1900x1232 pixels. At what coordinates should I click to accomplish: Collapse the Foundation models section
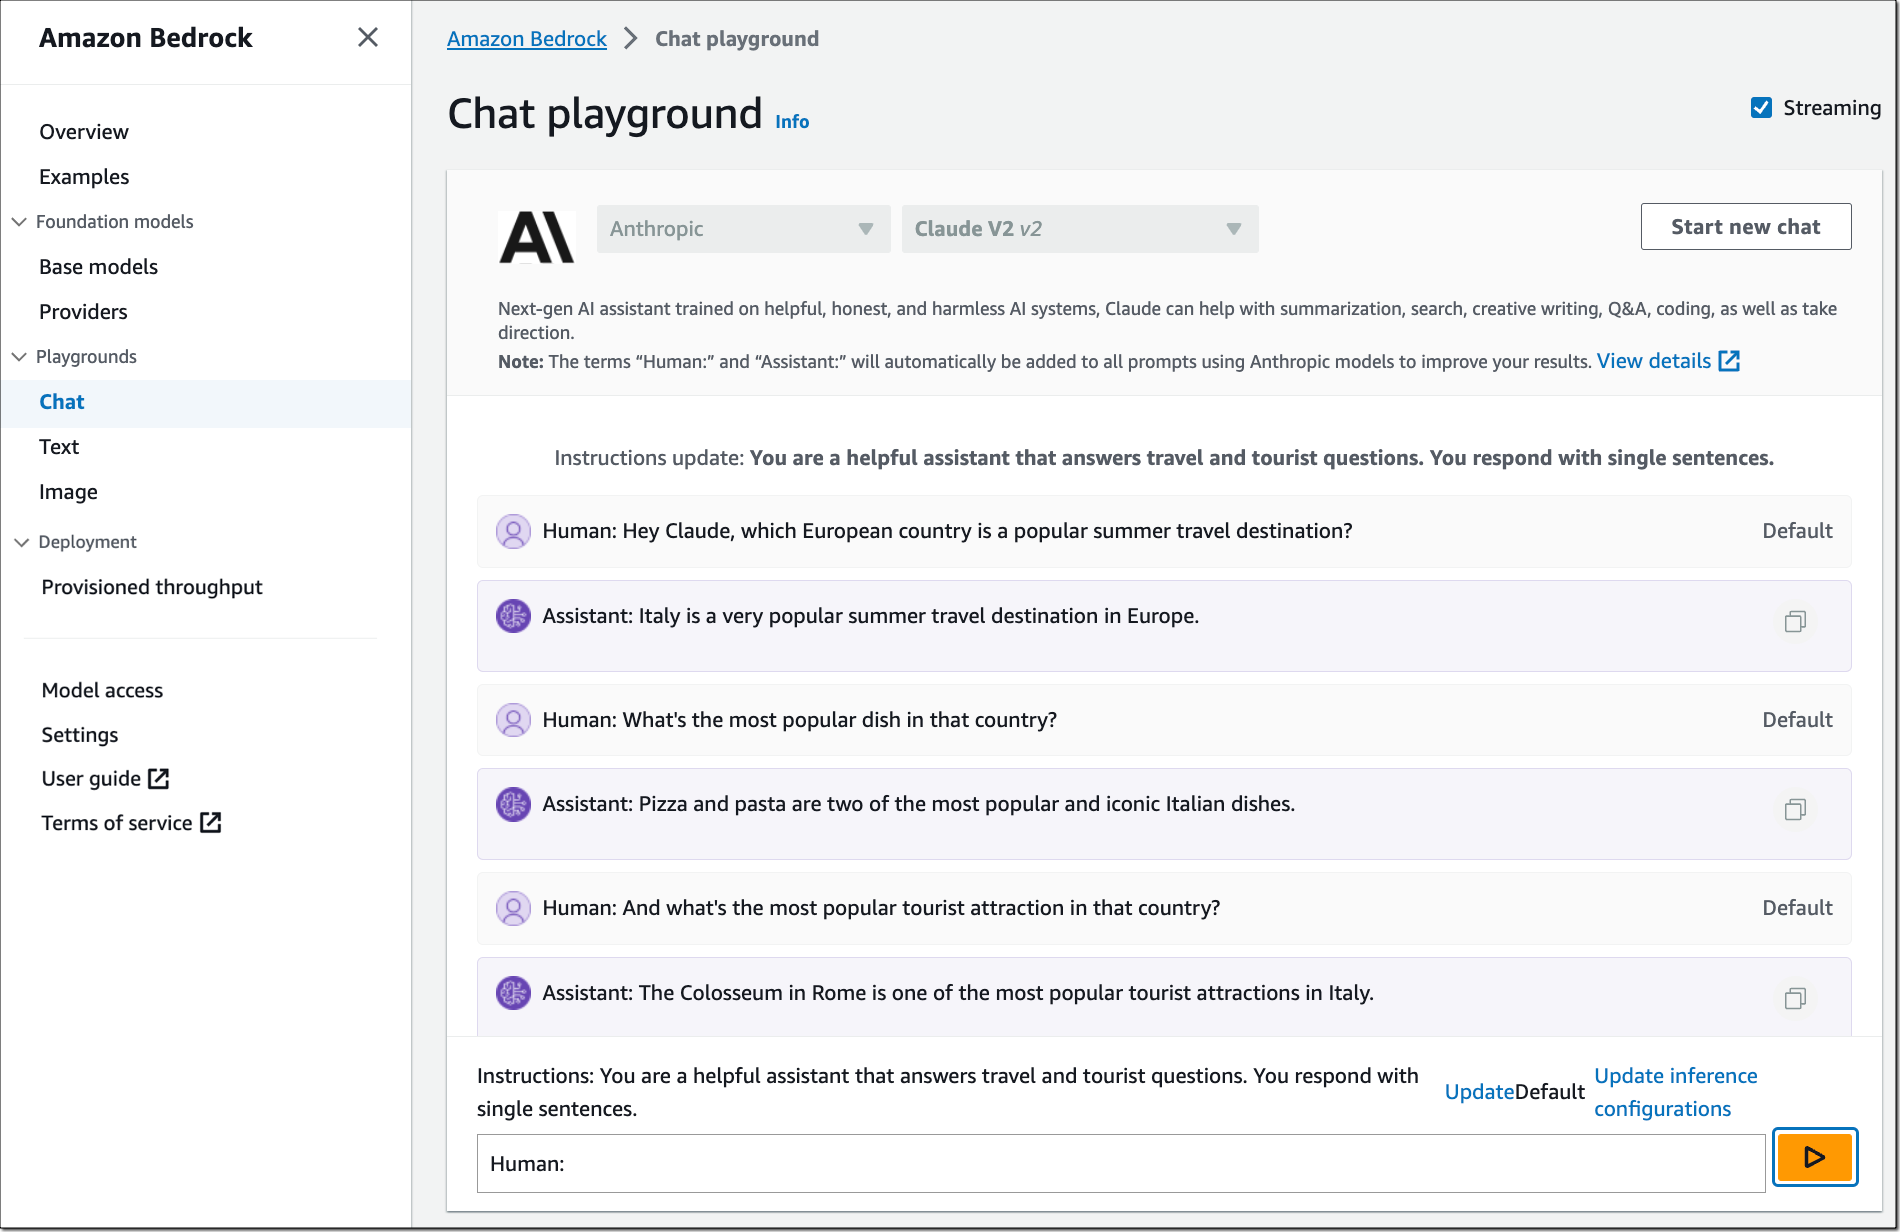click(19, 222)
